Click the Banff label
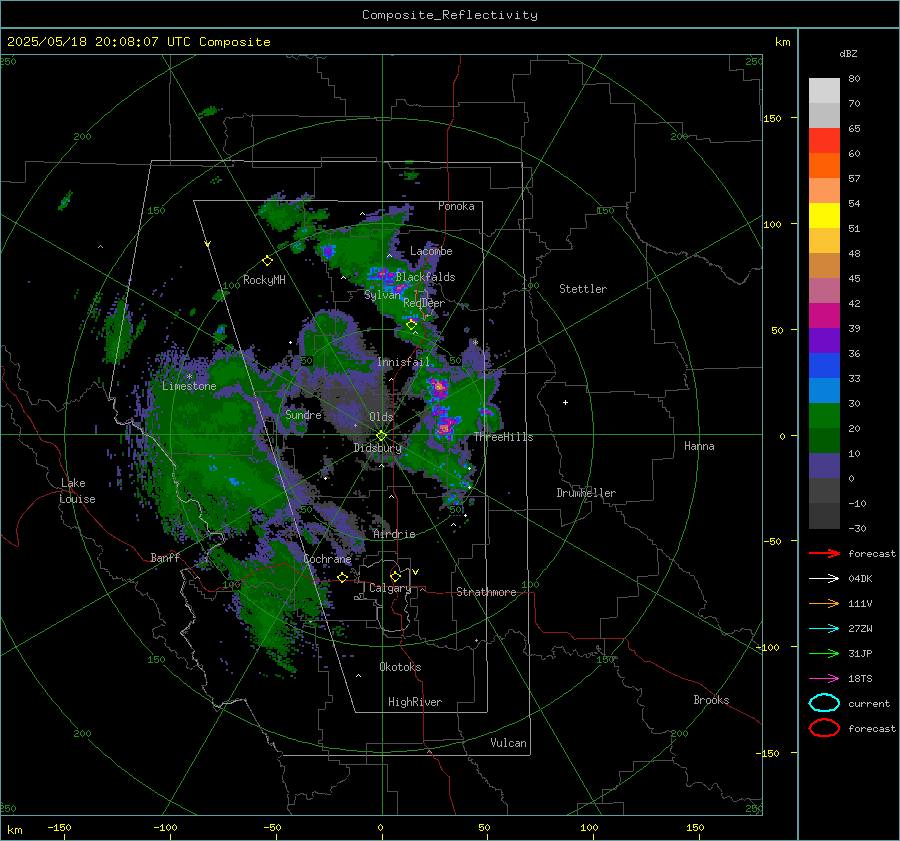Screen dimensions: 900x841 click(165, 558)
